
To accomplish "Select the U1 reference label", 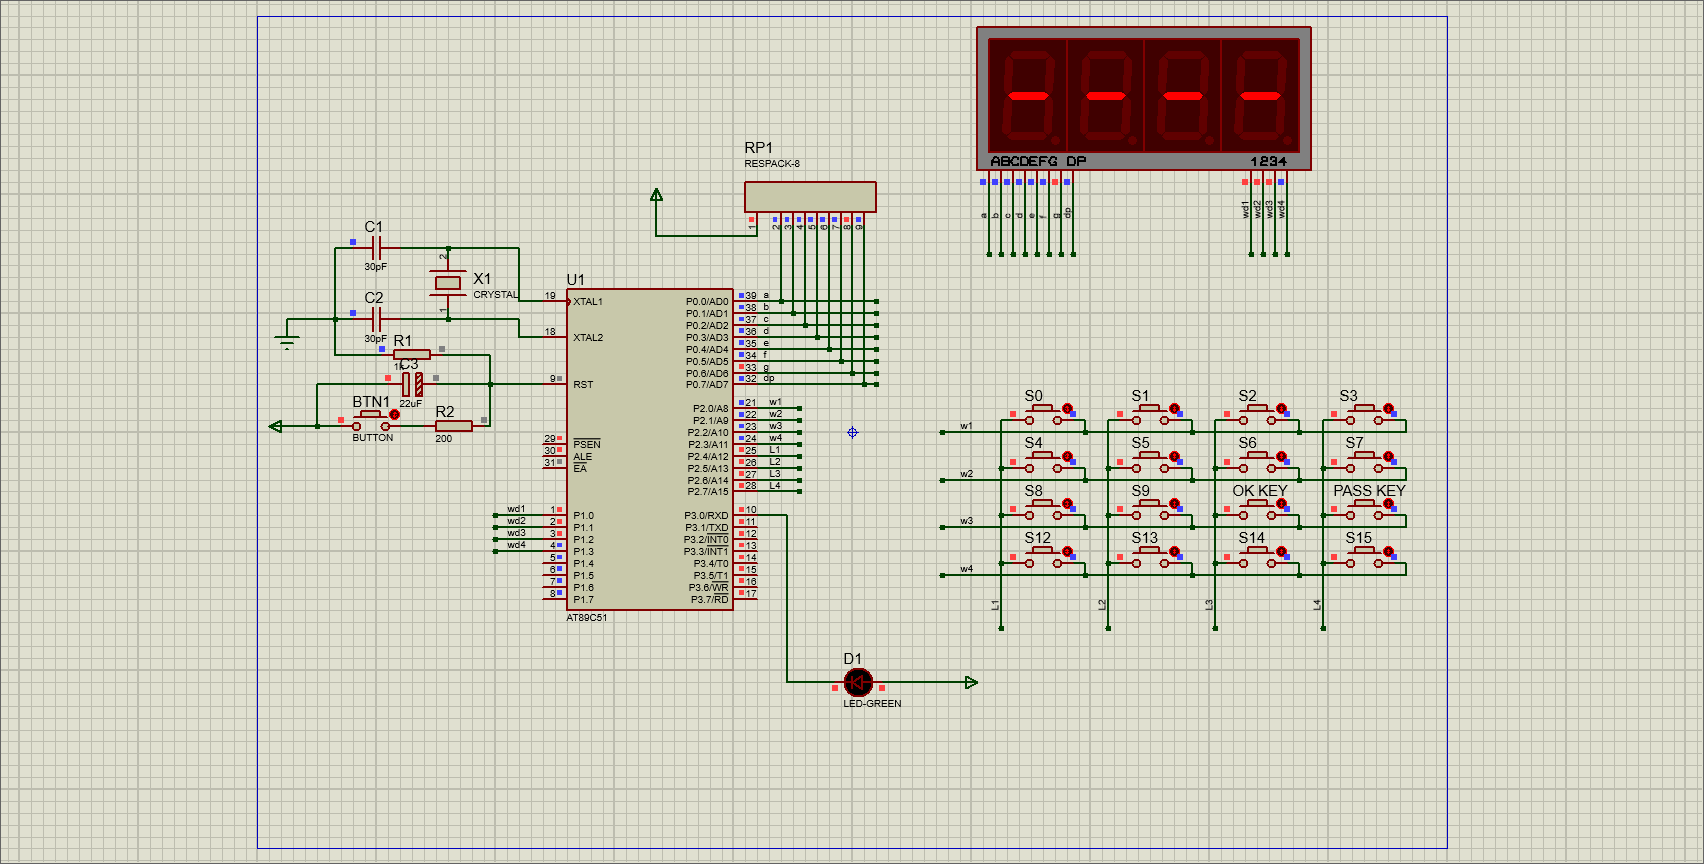I will [575, 280].
